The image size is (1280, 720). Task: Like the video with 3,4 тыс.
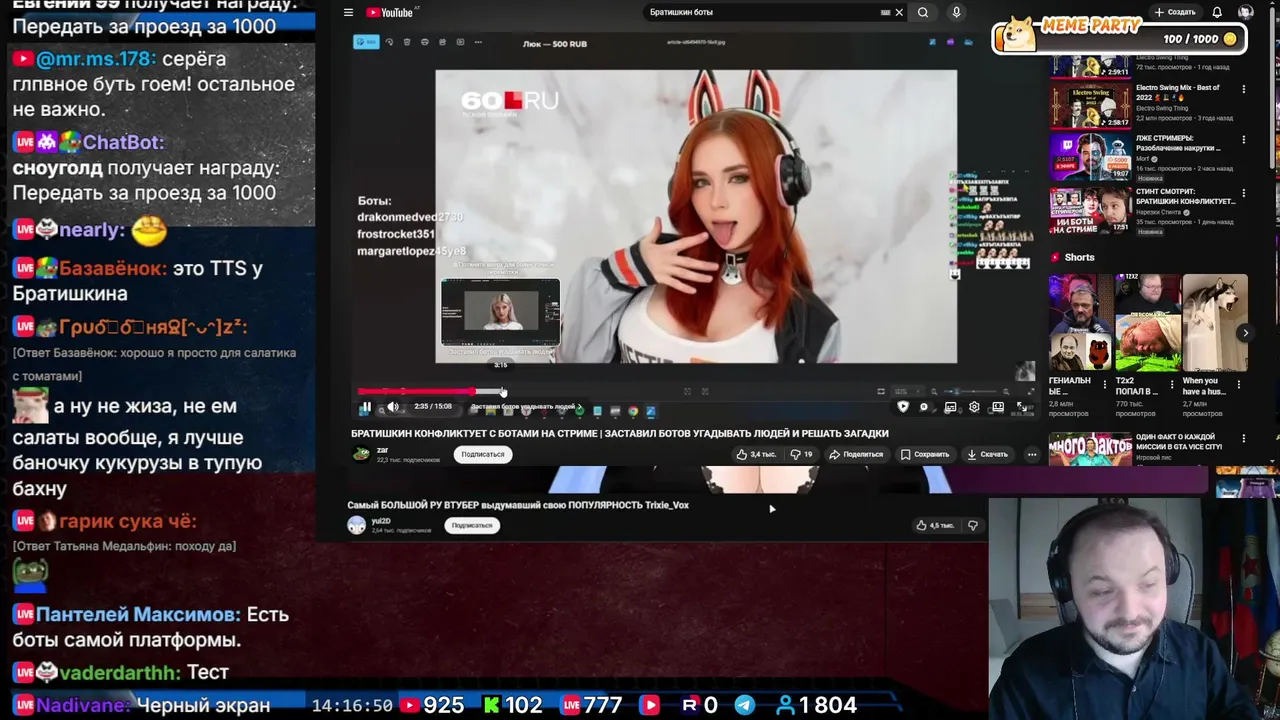tap(756, 454)
